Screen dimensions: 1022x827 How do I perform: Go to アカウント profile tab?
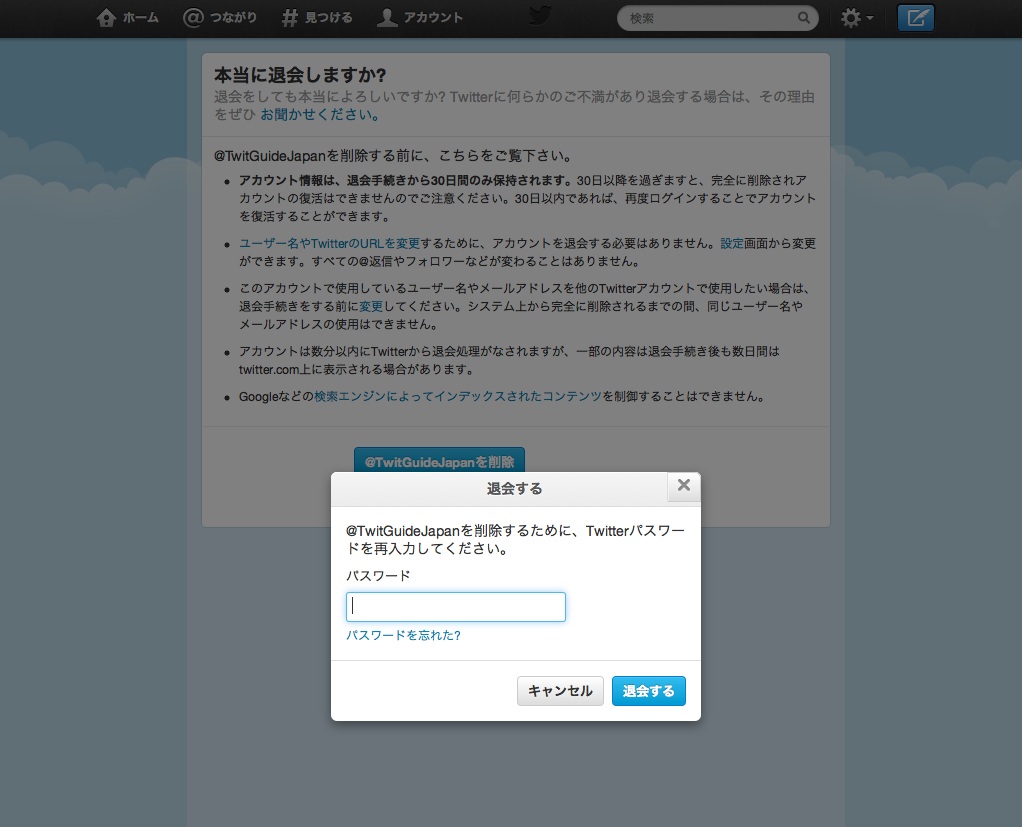[420, 18]
